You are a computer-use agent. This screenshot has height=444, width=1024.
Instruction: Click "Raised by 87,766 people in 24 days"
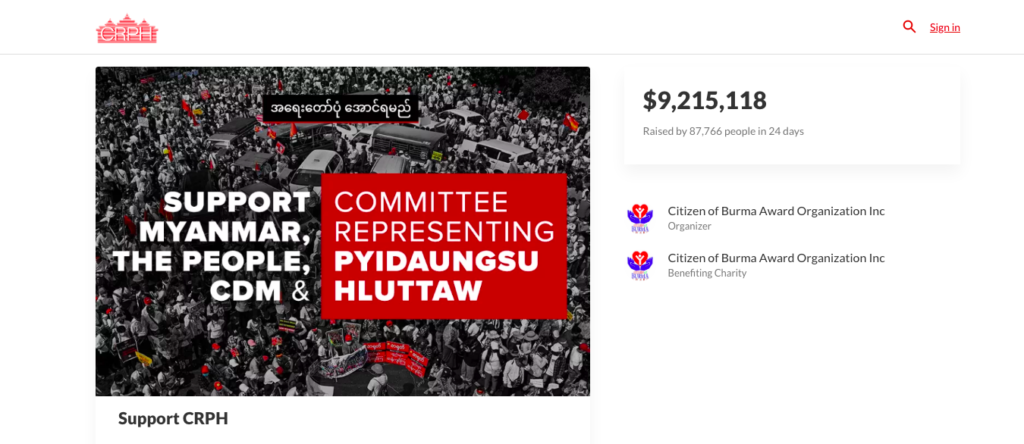point(723,131)
